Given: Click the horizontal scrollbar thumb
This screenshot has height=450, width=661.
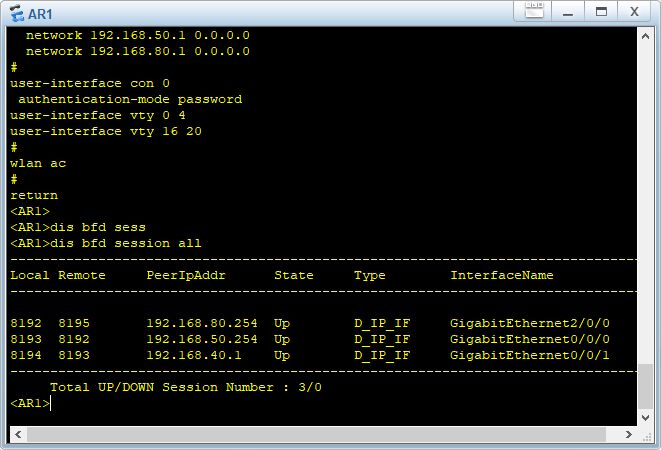Looking at the screenshot, I should 316,434.
